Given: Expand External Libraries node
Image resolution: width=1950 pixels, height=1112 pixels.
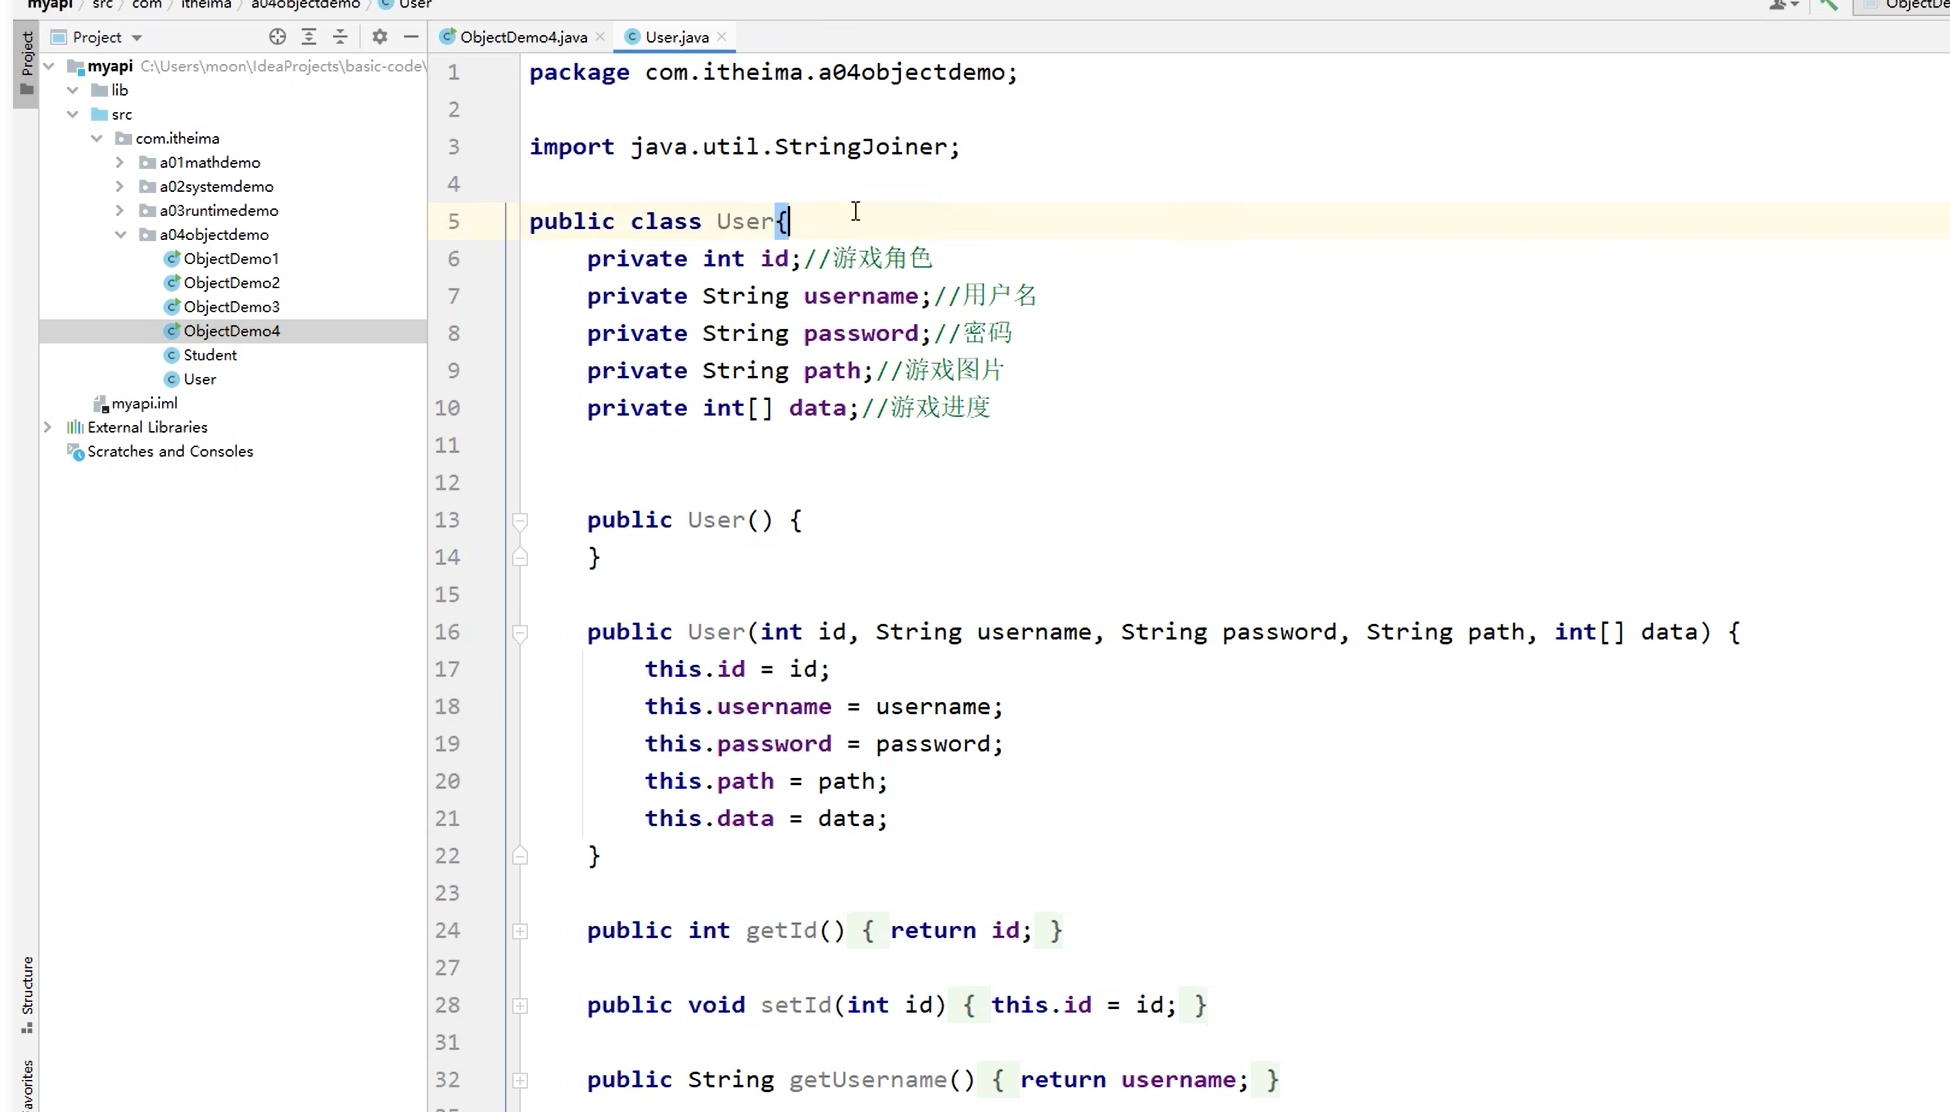Looking at the screenshot, I should (48, 427).
